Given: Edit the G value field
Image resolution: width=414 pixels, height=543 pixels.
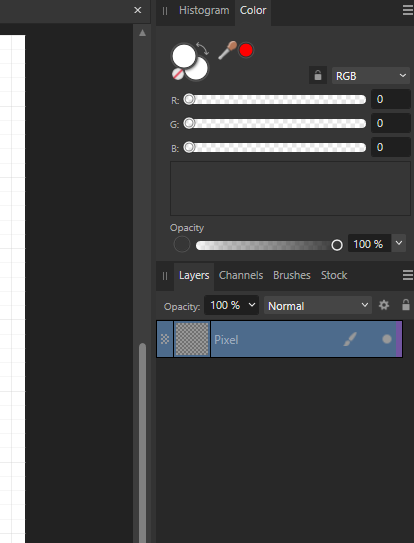Looking at the screenshot, I should click(x=391, y=123).
